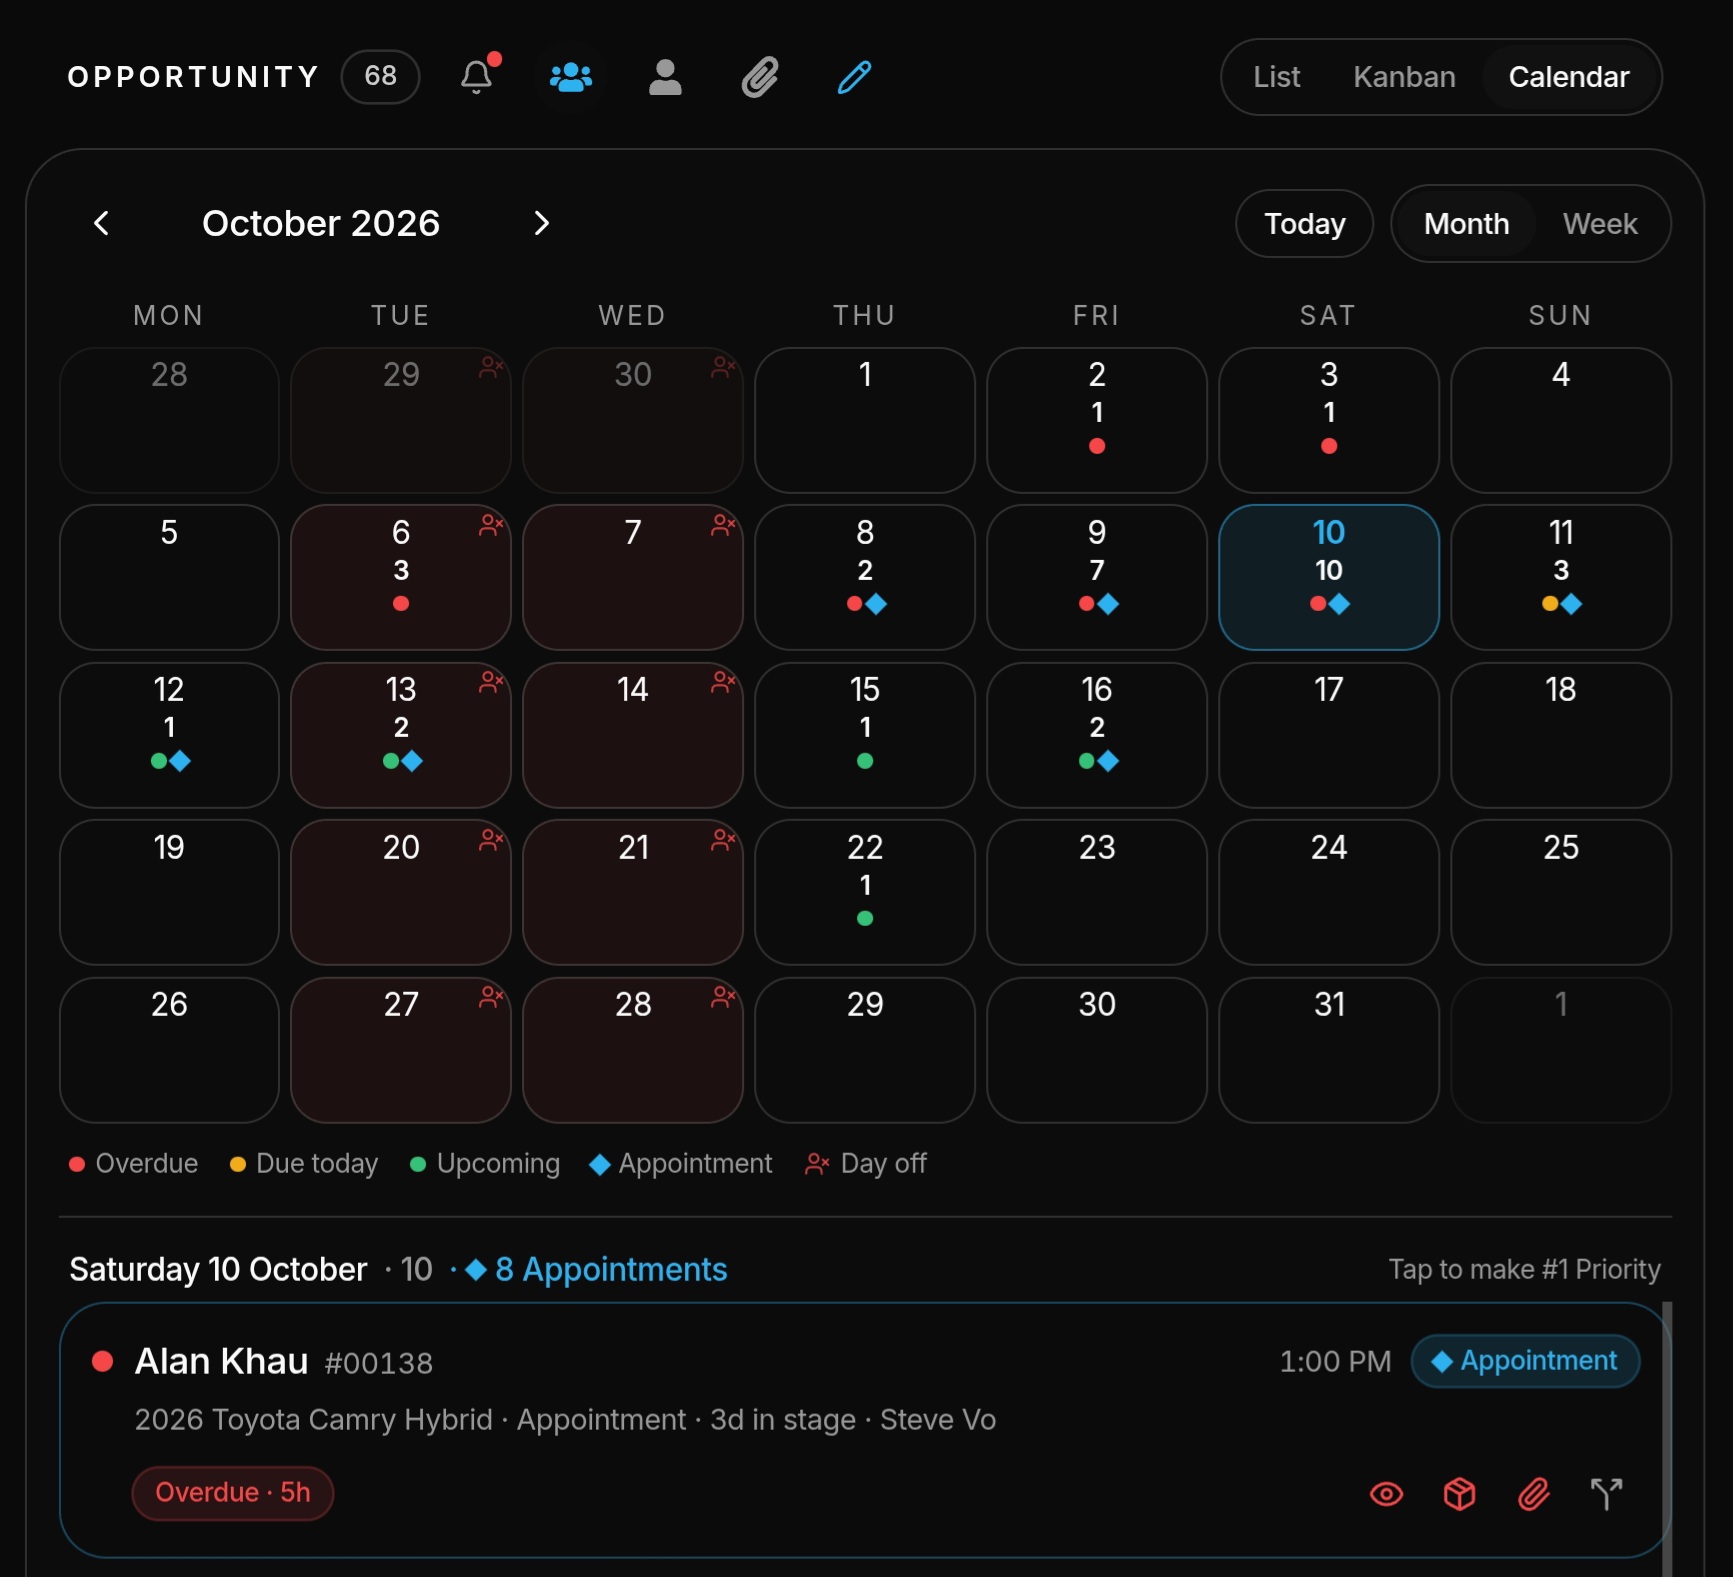Click the day-off icon on October 20
This screenshot has height=1577, width=1733.
pos(491,840)
